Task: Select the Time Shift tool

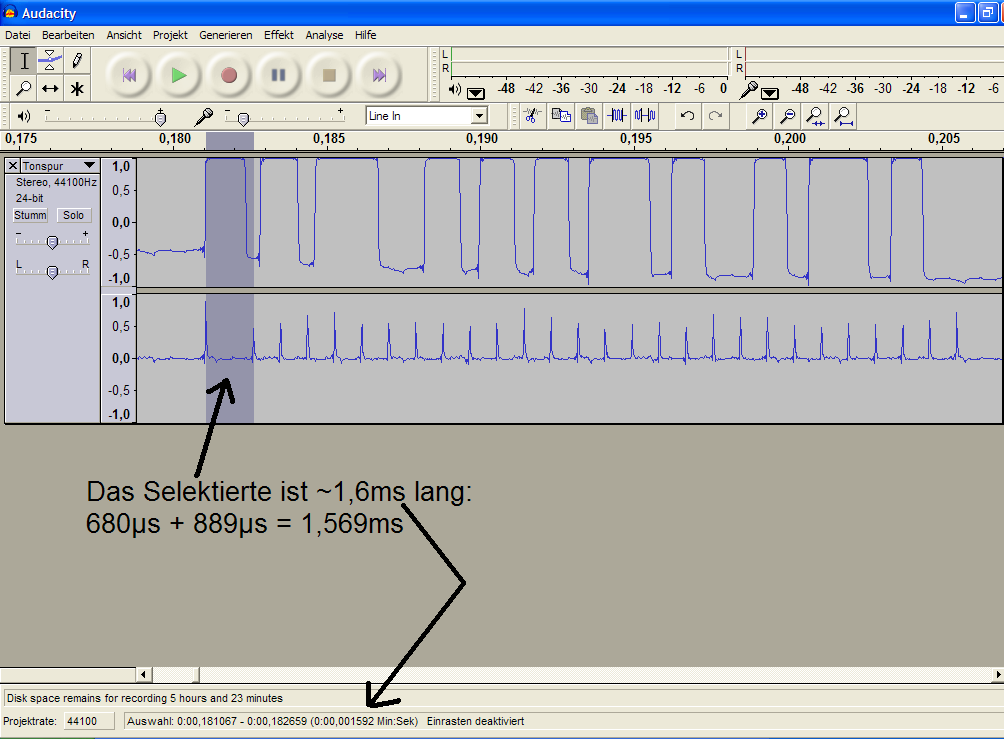Action: 50,88
